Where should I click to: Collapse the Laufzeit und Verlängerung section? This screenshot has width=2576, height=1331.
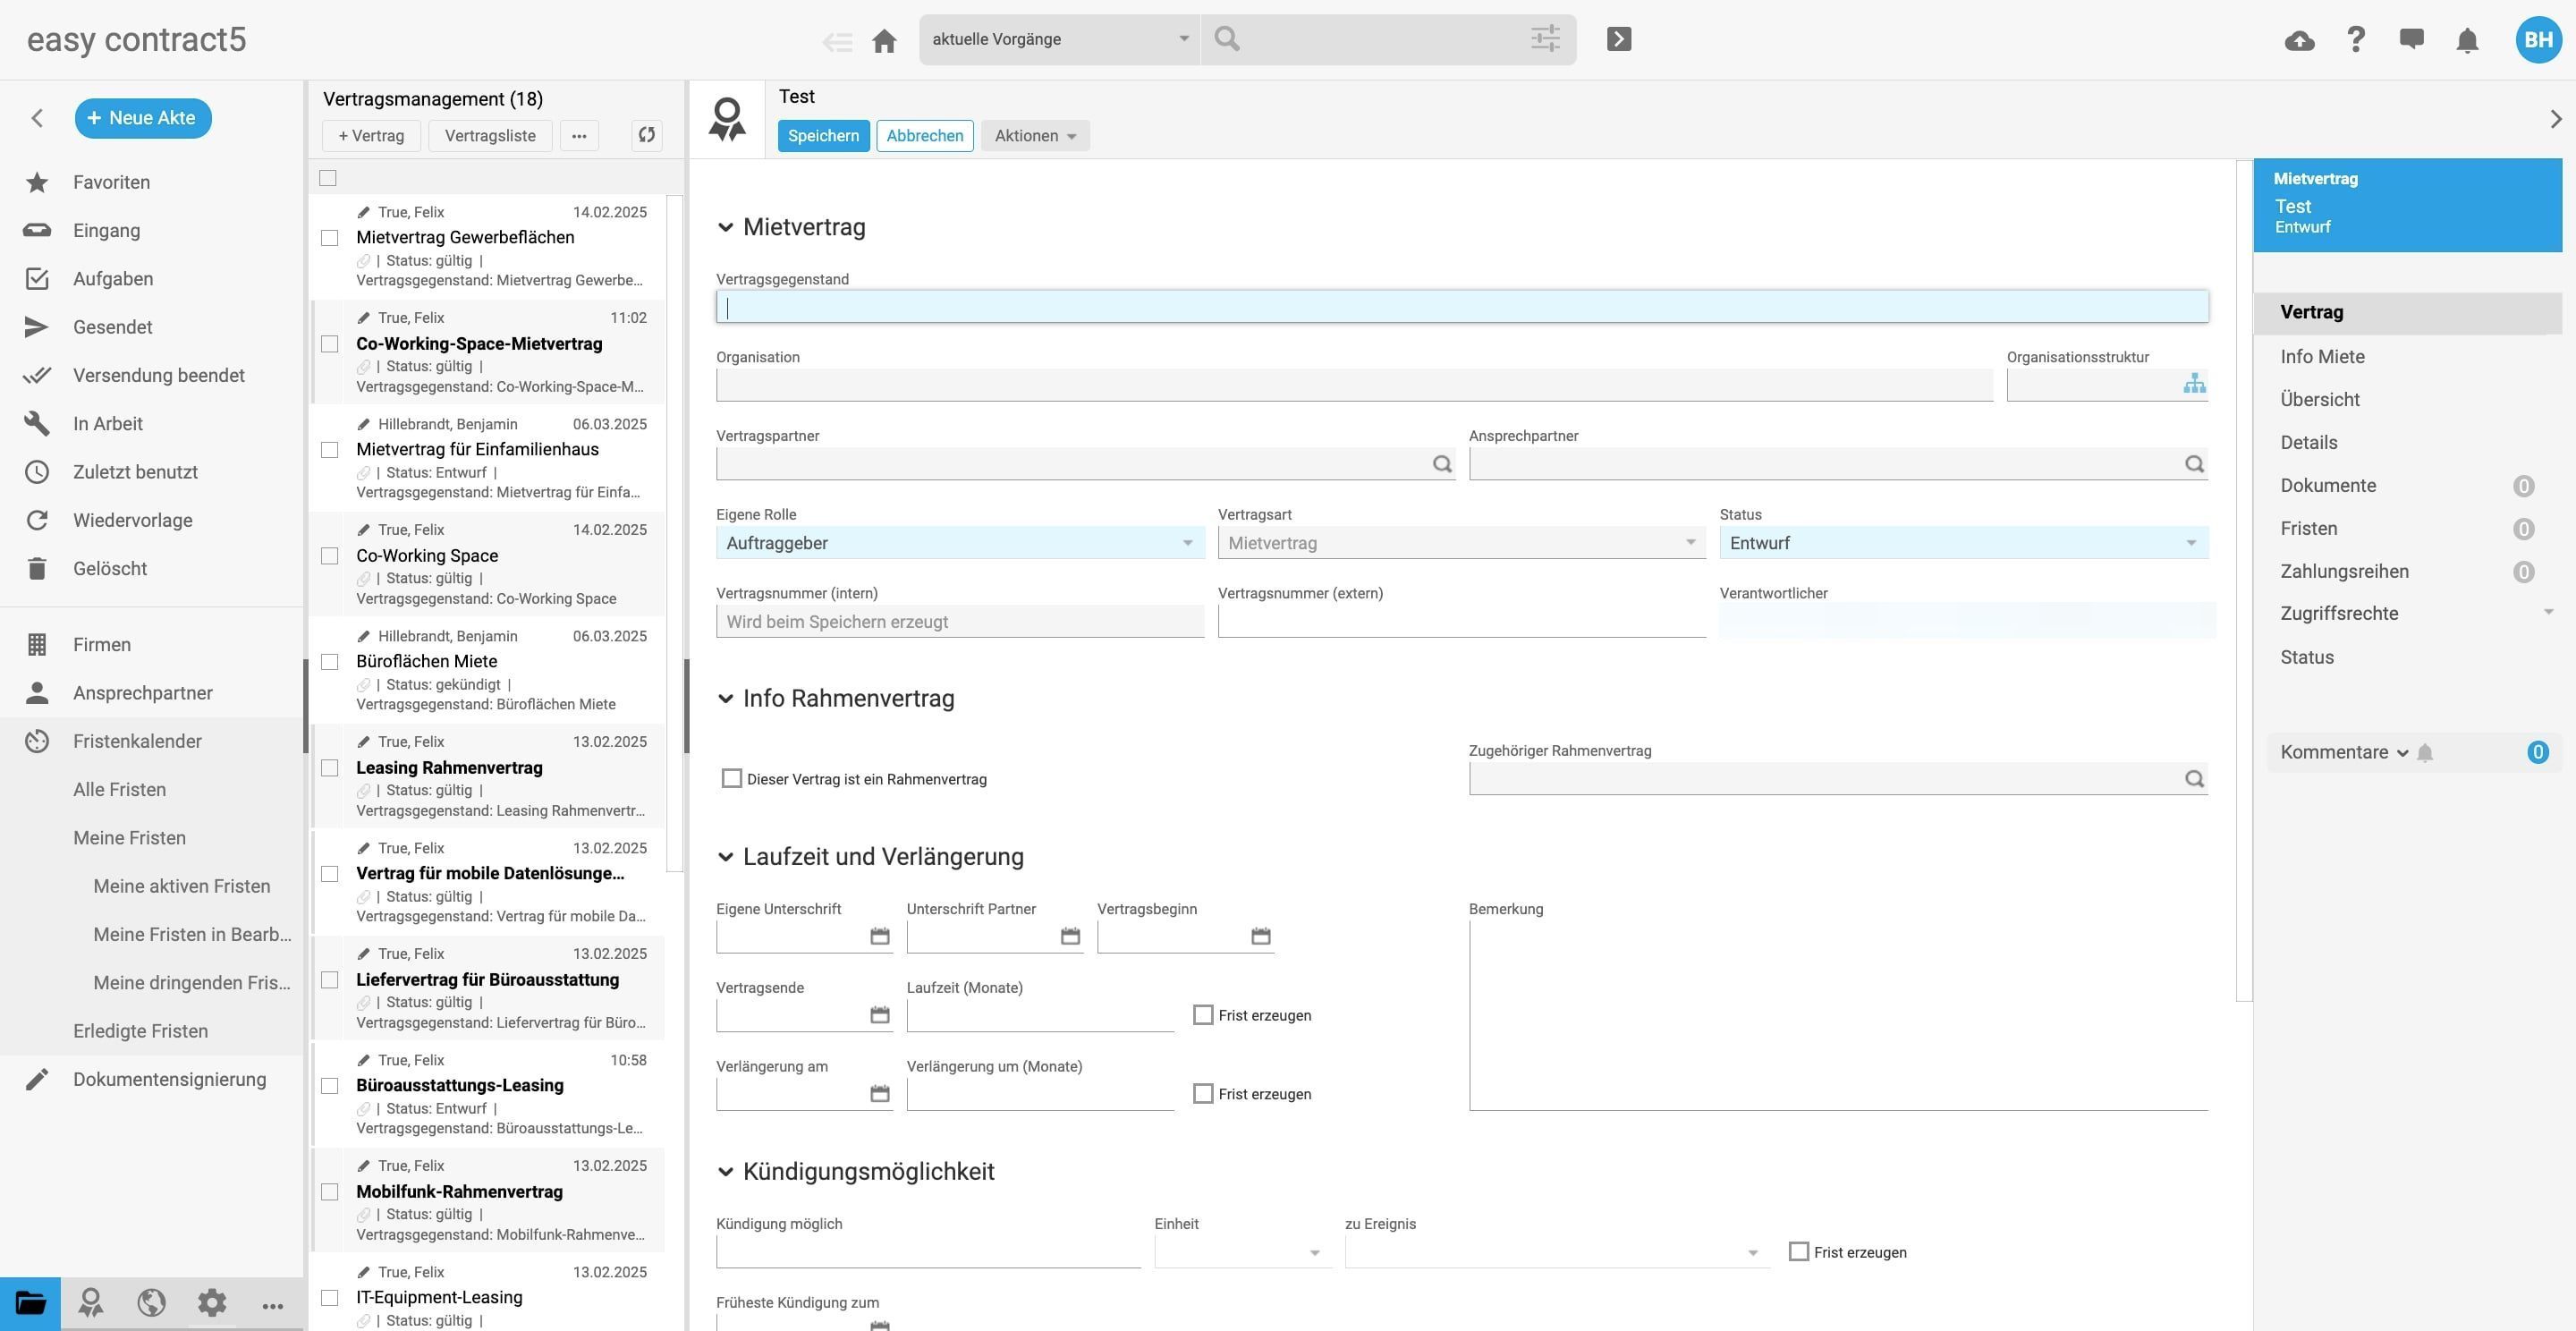pyautogui.click(x=725, y=857)
